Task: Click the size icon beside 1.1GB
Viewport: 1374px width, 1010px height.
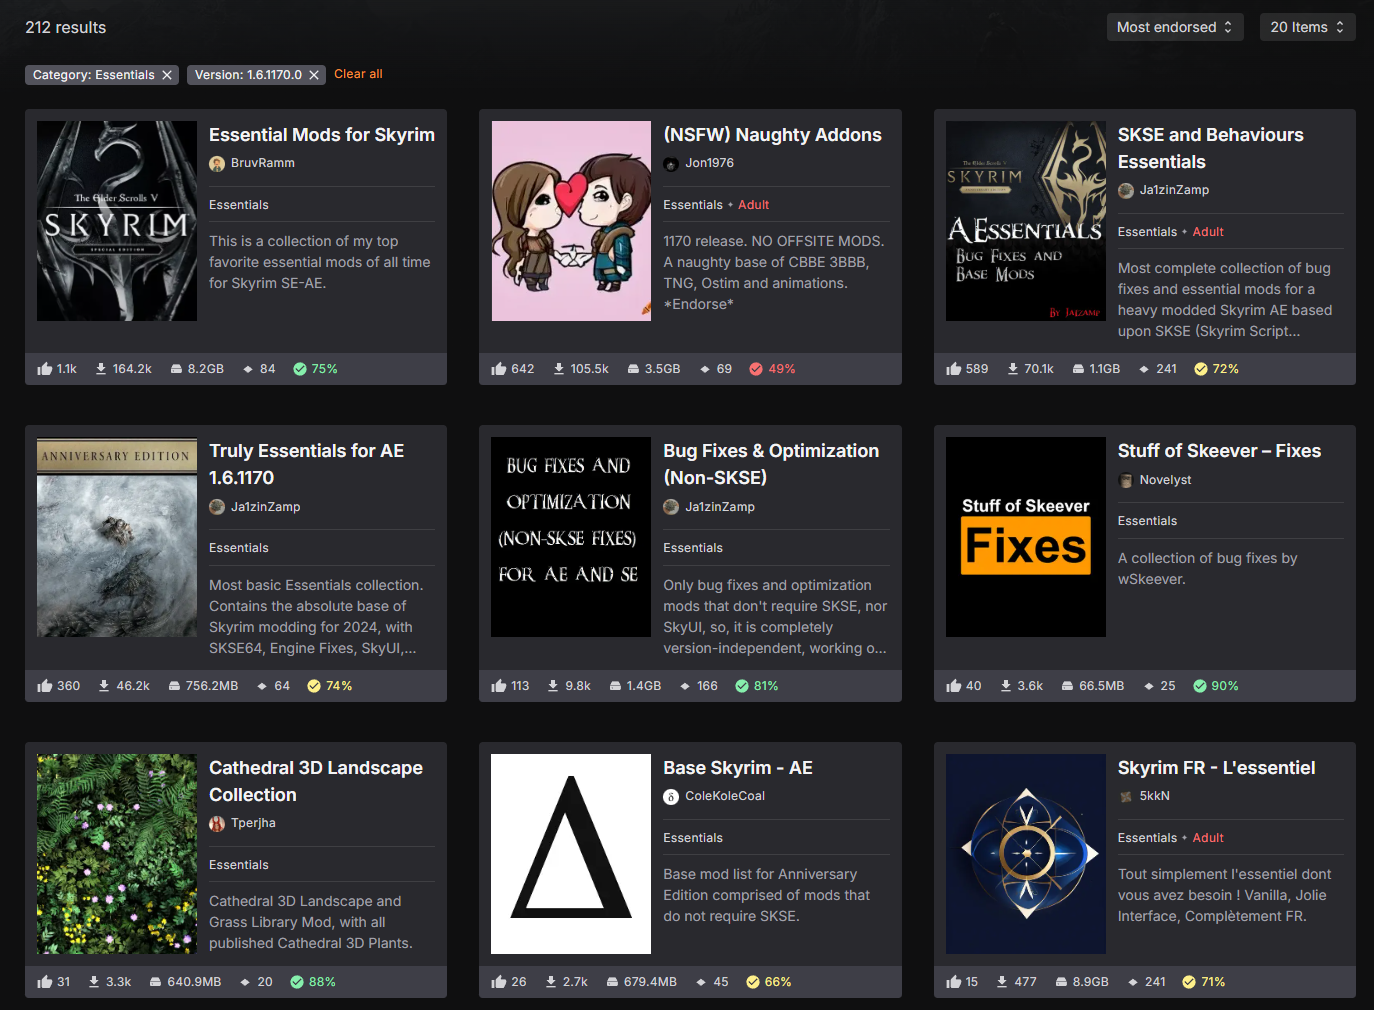Action: (x=1078, y=369)
